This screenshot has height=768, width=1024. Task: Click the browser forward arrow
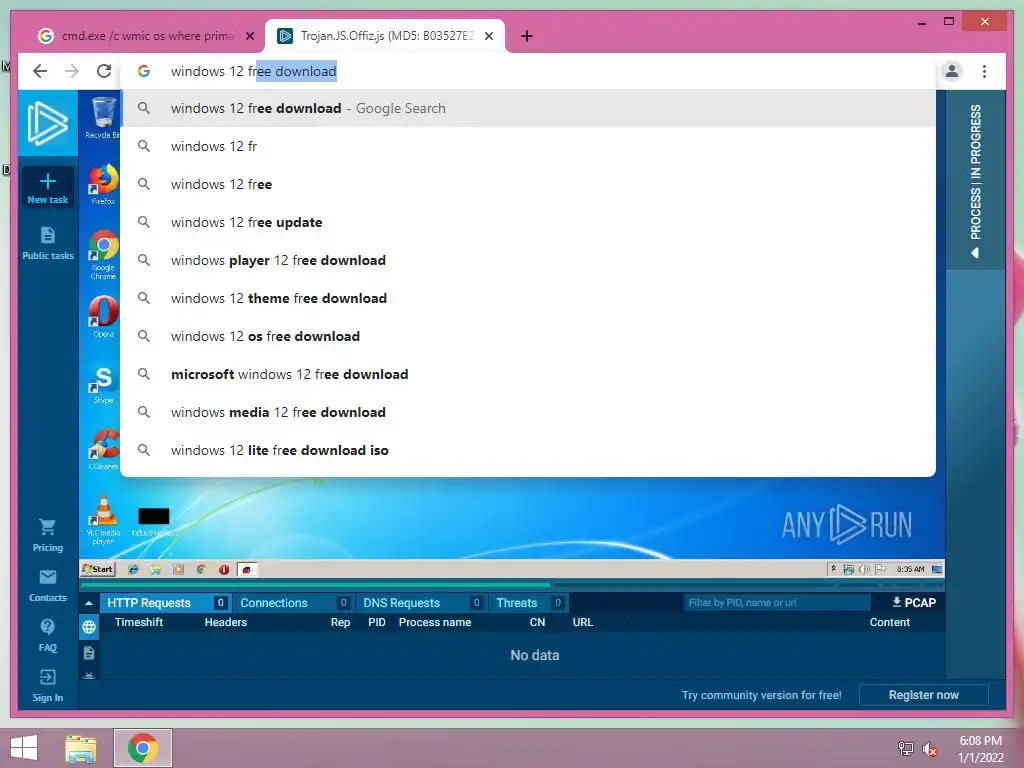[72, 71]
